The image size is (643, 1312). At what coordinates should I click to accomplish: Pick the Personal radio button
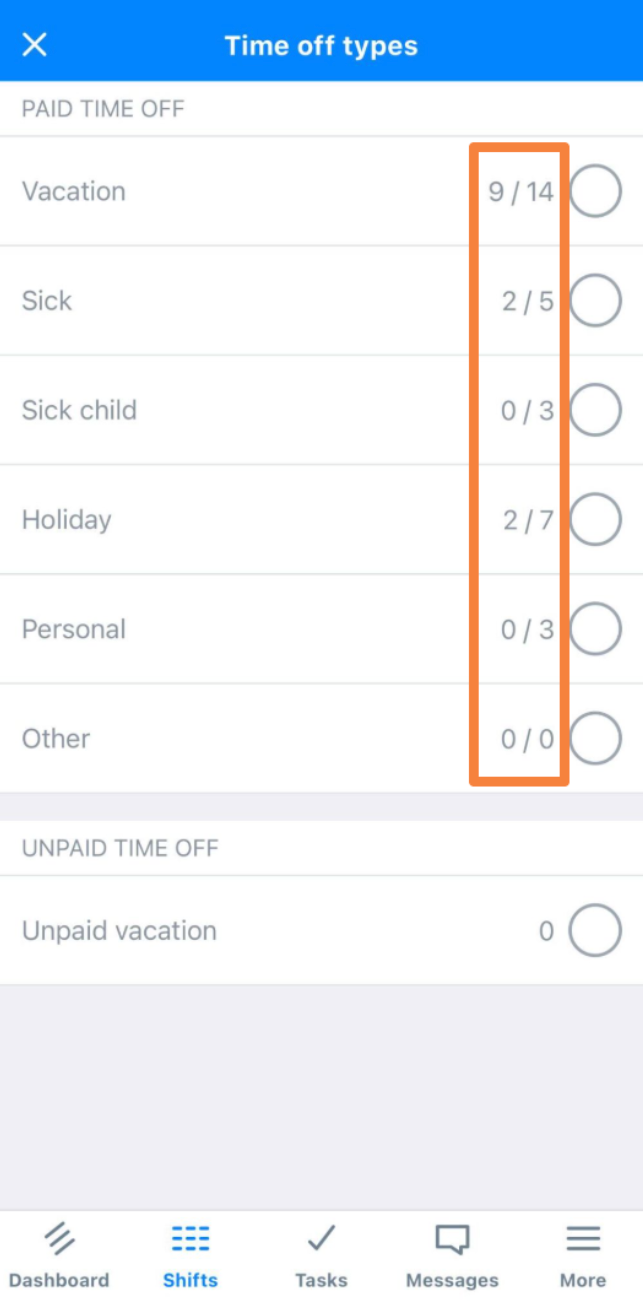click(595, 629)
